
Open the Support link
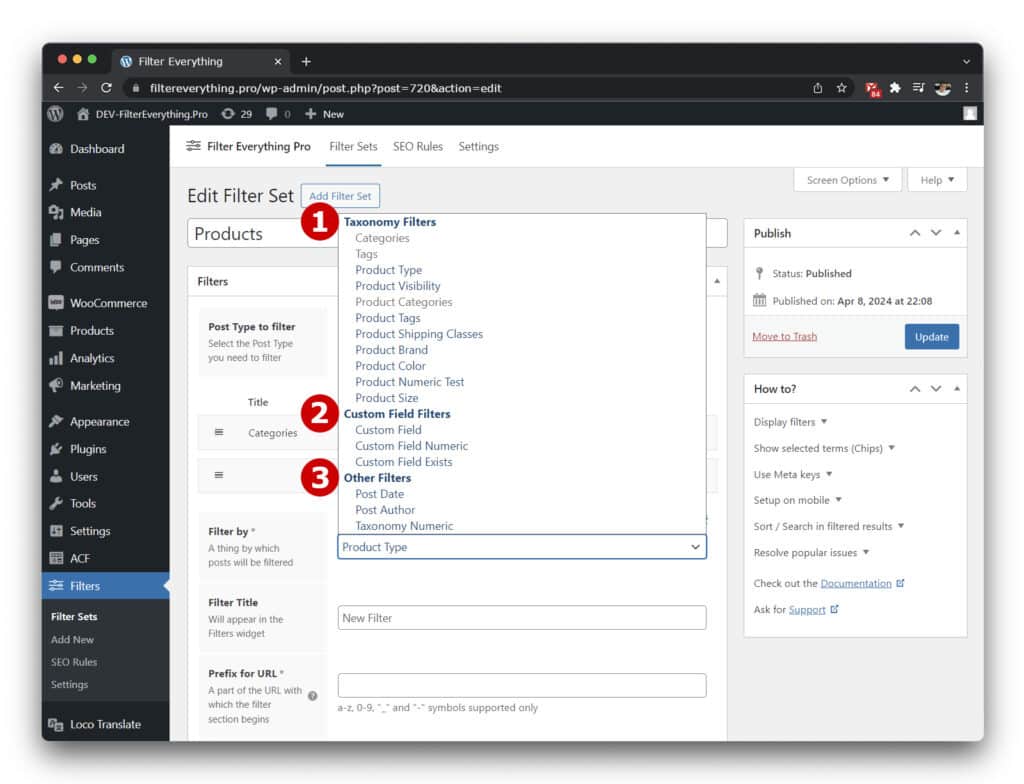tap(807, 610)
